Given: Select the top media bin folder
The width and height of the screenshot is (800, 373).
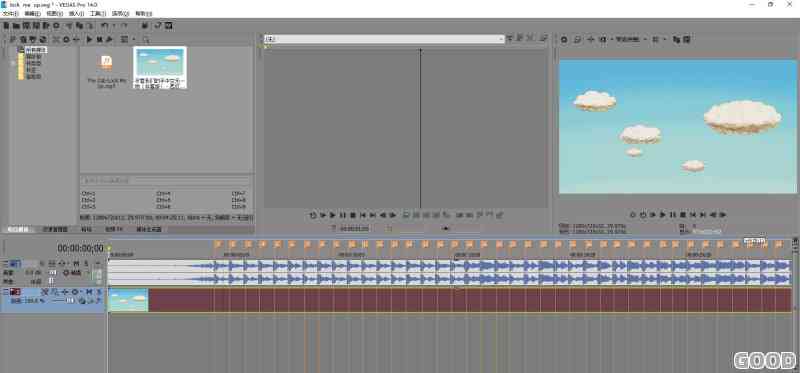Looking at the screenshot, I should point(36,50).
